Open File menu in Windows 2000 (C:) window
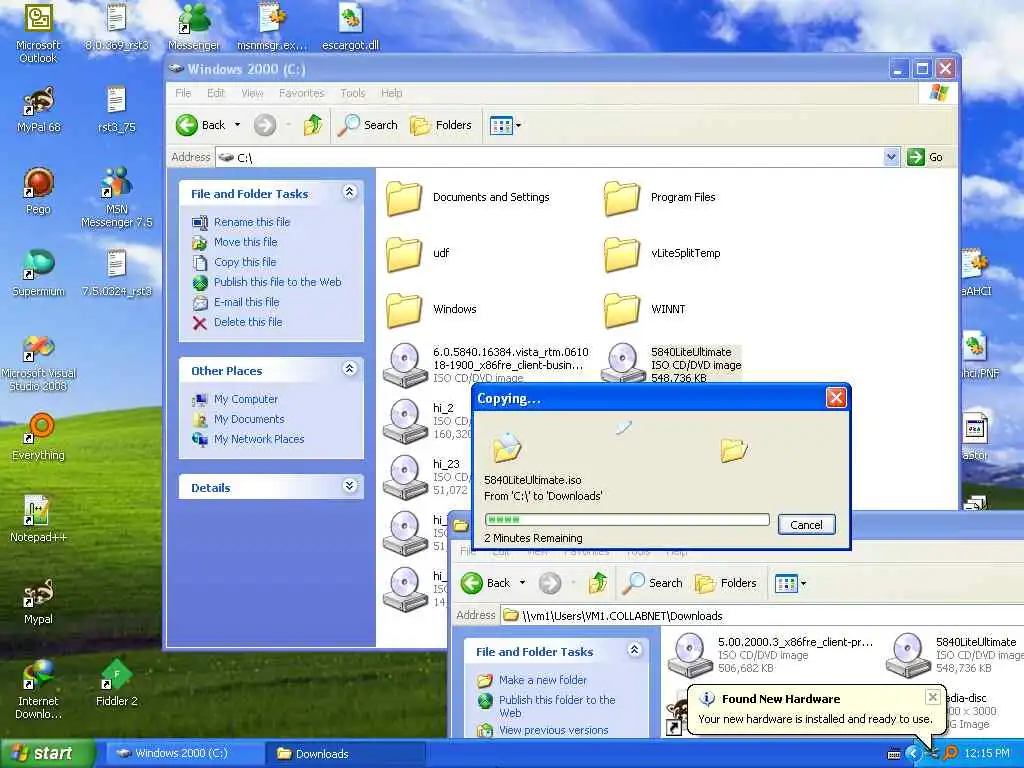The image size is (1024, 768). click(183, 93)
